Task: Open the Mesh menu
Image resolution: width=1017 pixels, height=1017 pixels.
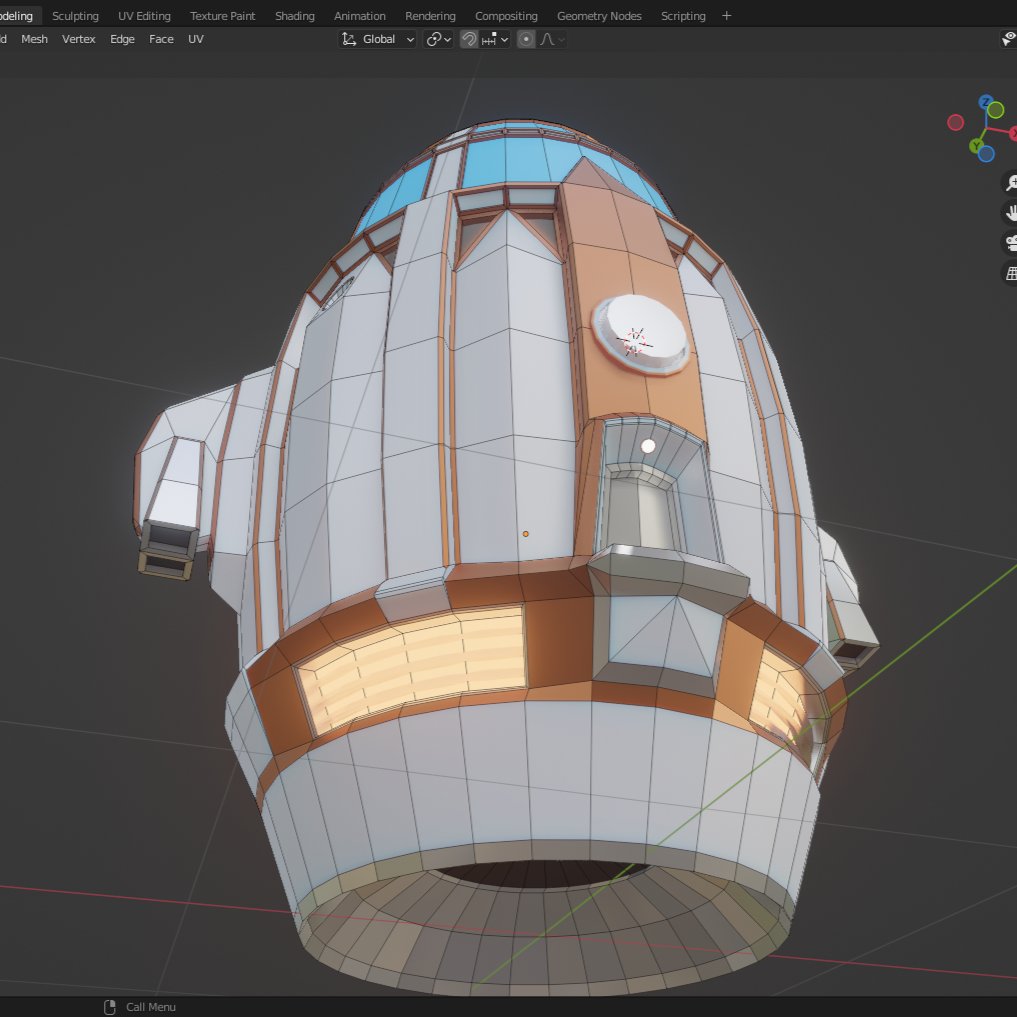Action: pos(34,39)
